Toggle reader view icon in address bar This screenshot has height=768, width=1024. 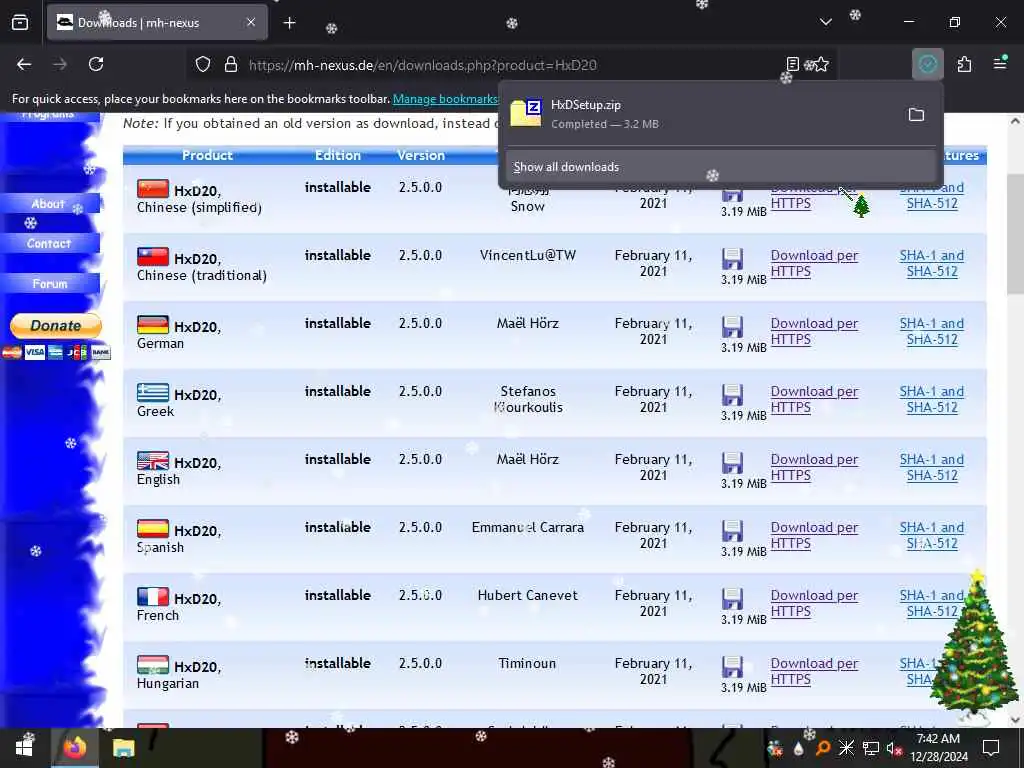coord(792,64)
